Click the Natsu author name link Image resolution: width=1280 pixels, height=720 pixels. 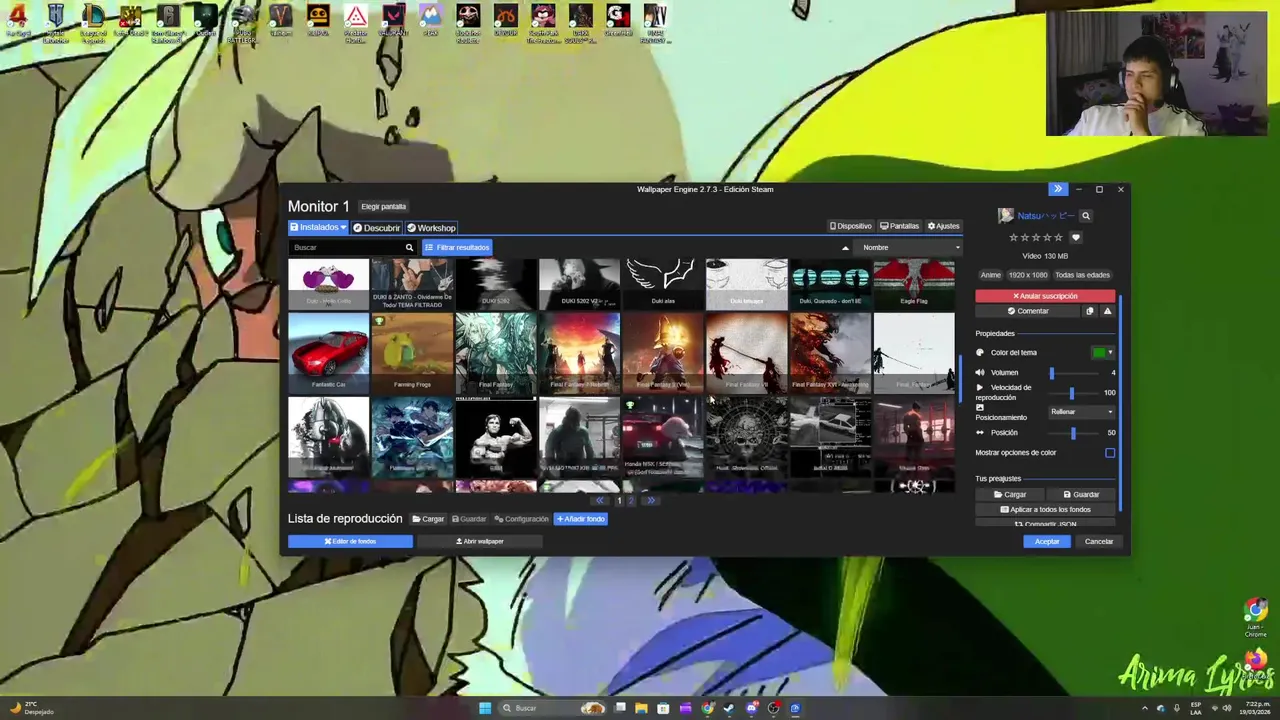[1046, 216]
